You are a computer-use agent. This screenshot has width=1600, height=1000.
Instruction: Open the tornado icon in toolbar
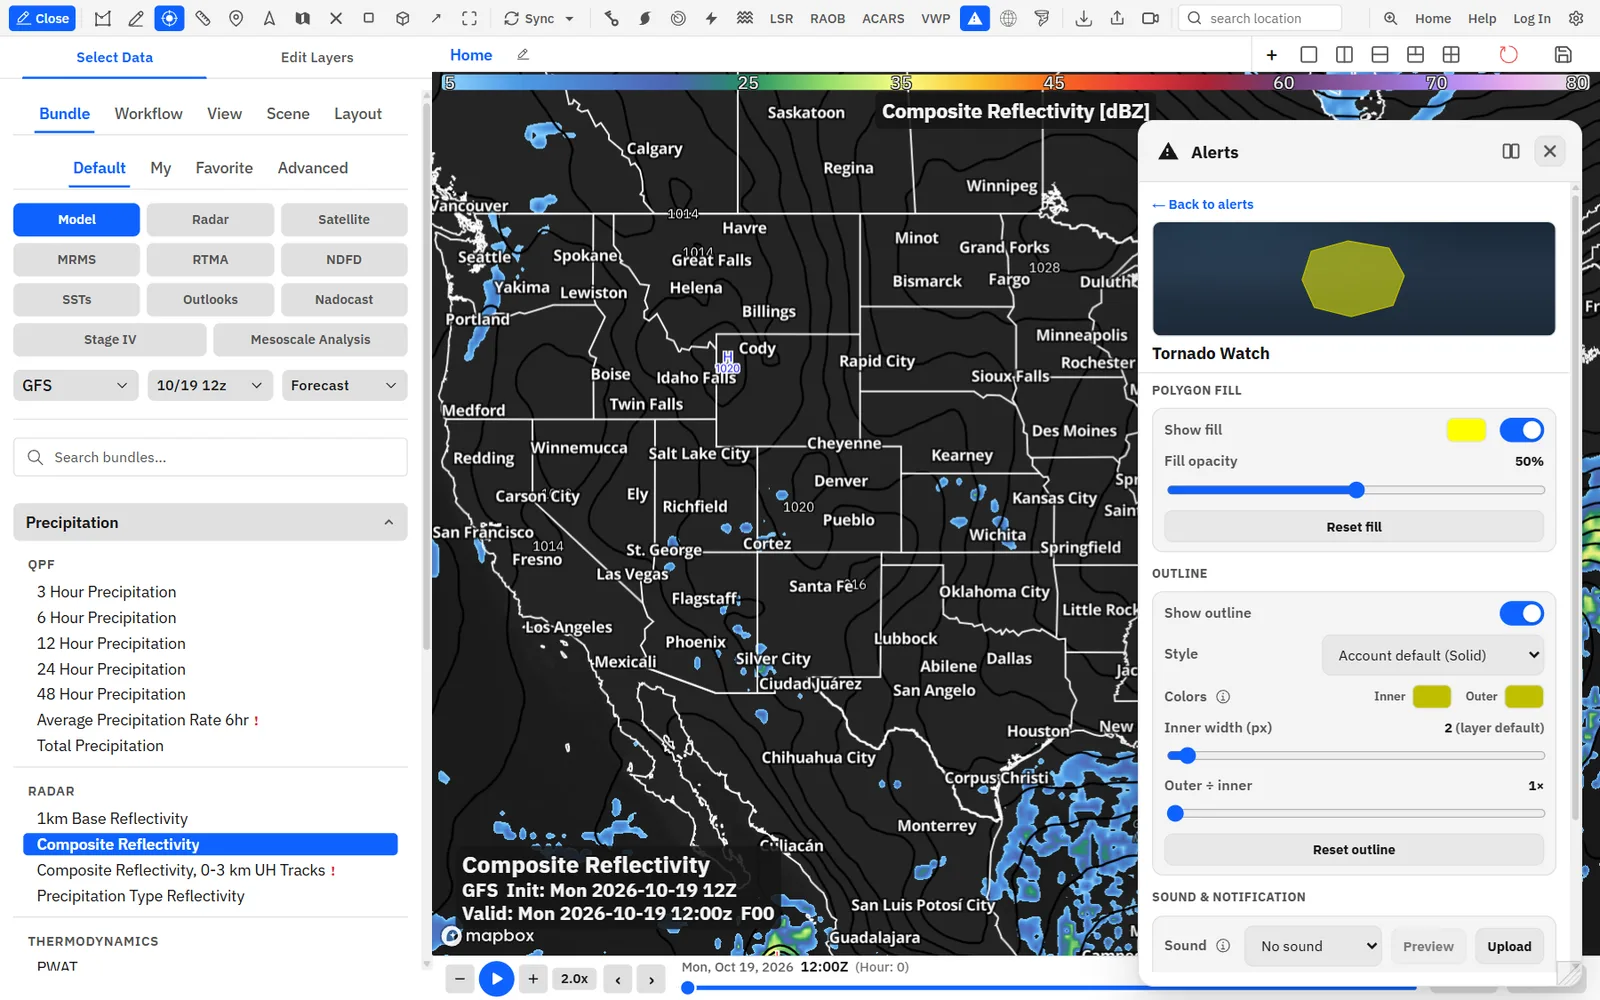tap(1042, 18)
